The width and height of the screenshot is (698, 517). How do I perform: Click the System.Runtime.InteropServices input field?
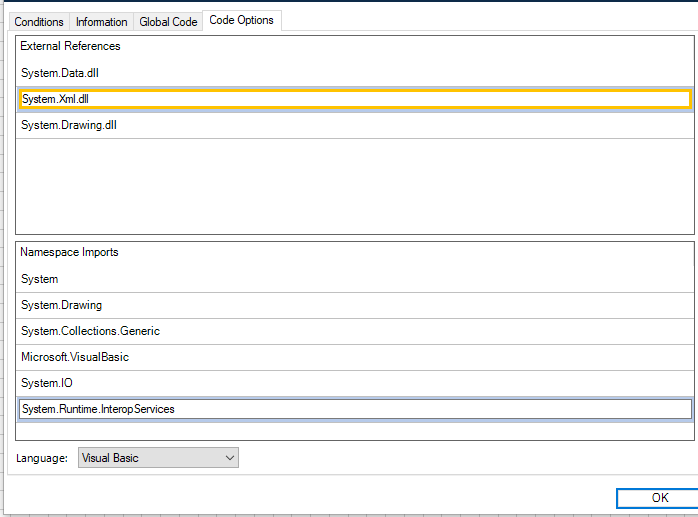click(x=354, y=409)
